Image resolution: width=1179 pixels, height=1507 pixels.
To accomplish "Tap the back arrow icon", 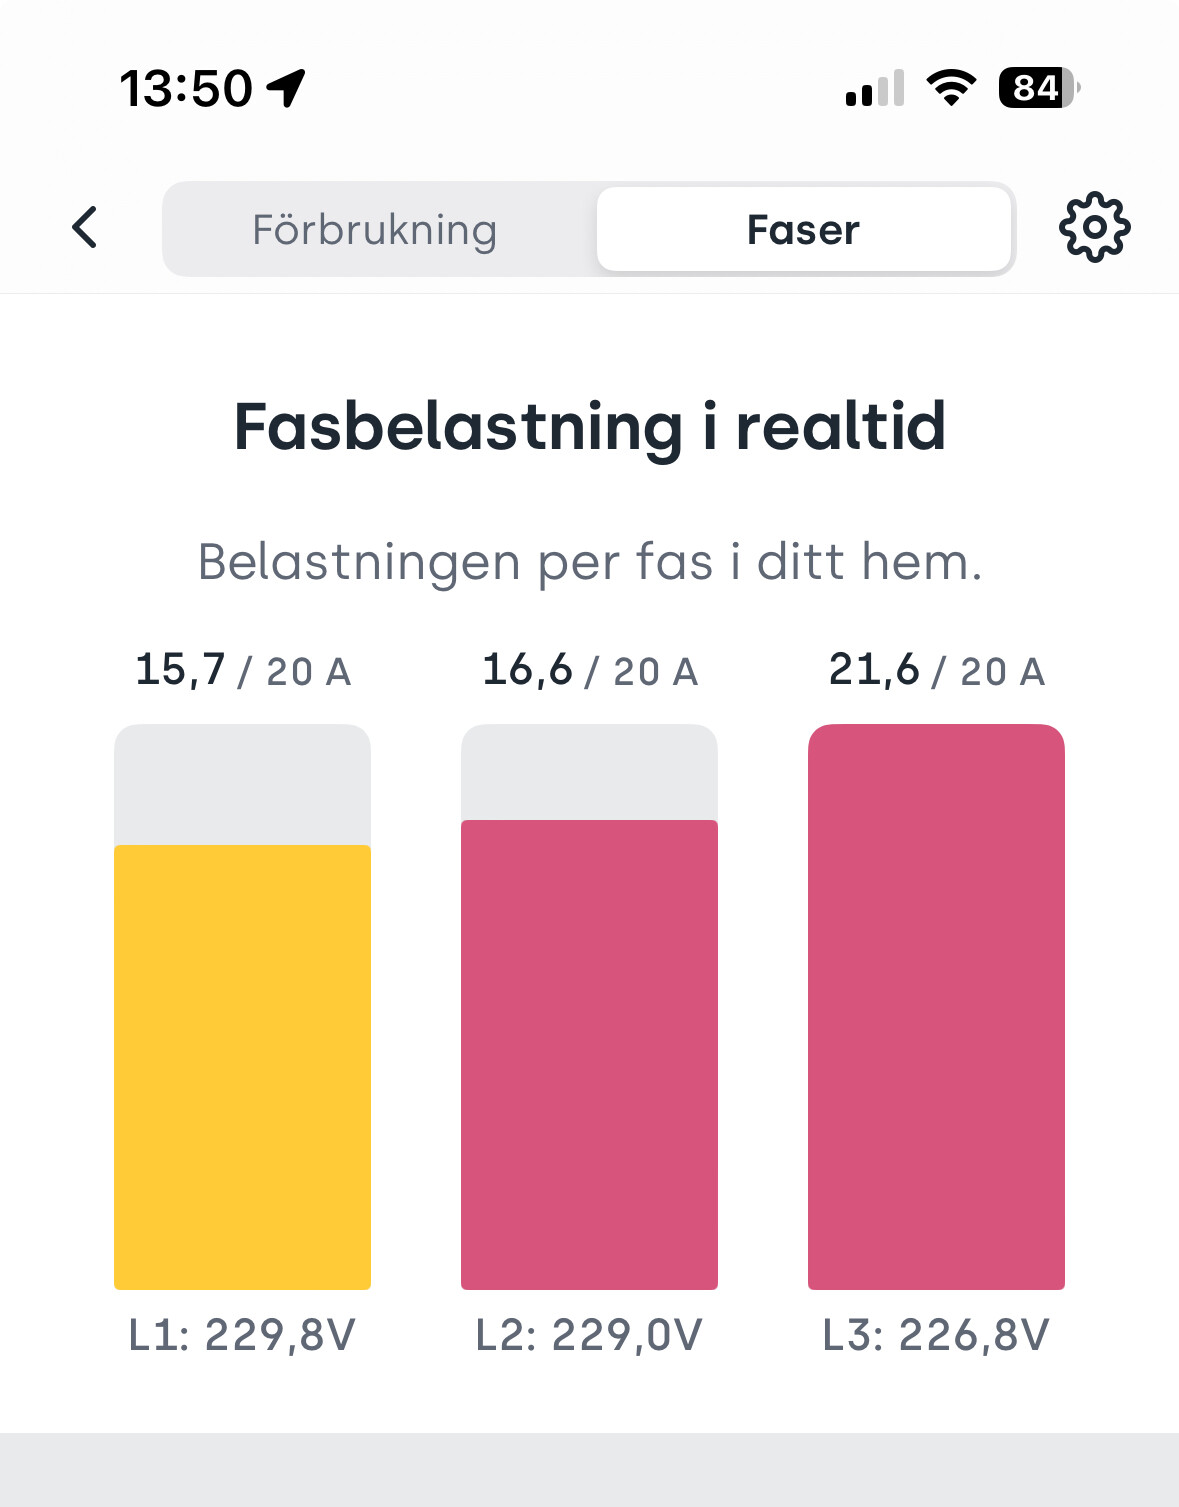I will 85,227.
